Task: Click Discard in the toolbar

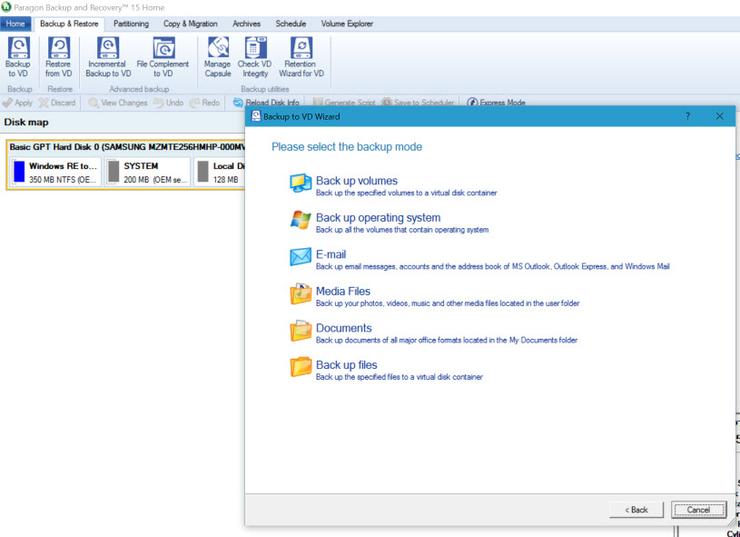Action: coord(57,102)
